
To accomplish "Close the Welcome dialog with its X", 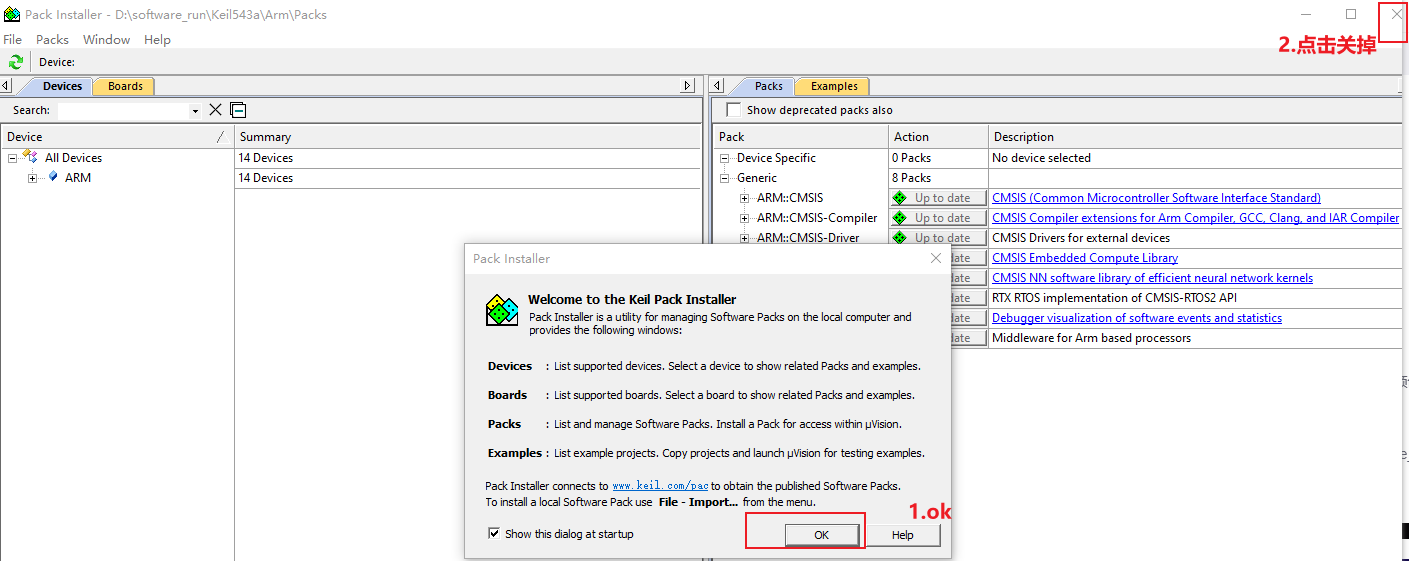I will click(936, 258).
